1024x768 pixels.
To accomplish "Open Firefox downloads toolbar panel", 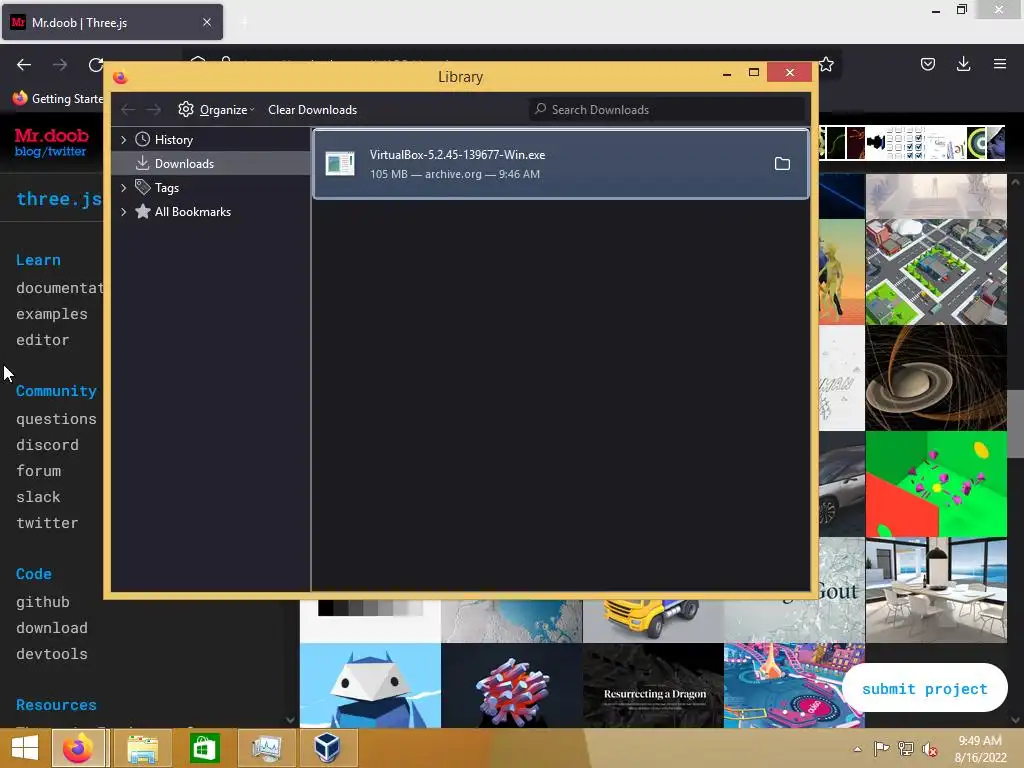I will click(963, 64).
